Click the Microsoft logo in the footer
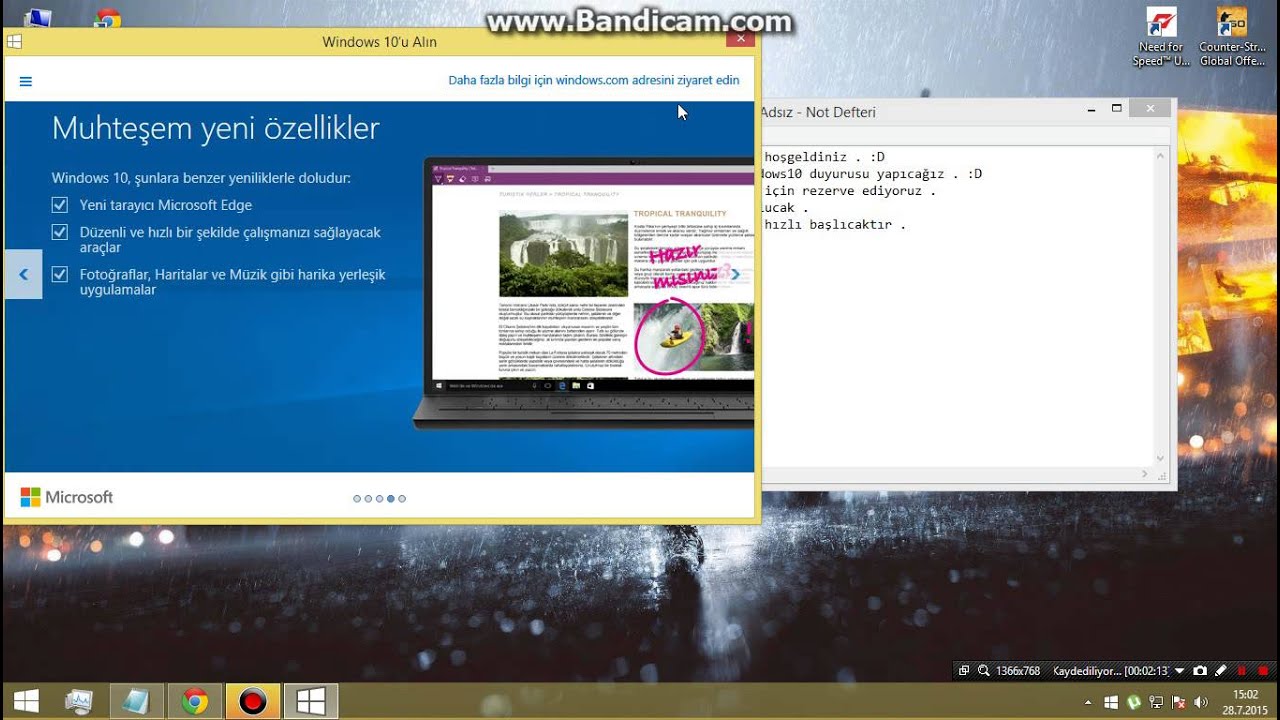Viewport: 1280px width, 720px height. pos(67,497)
